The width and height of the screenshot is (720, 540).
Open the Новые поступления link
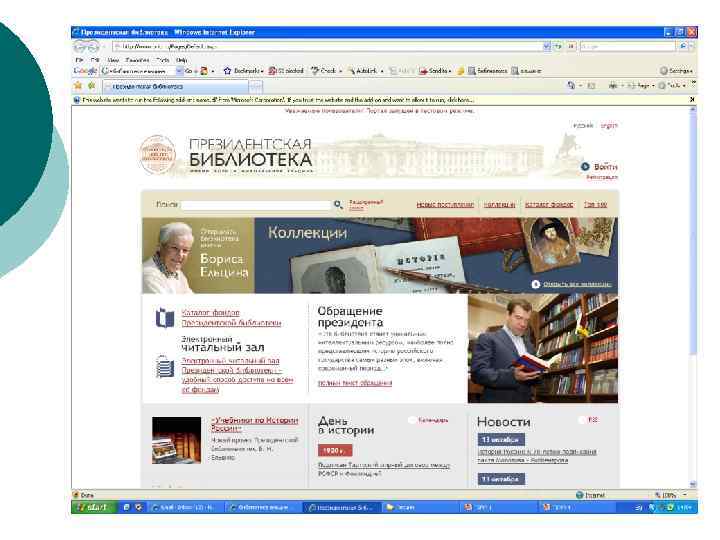pyautogui.click(x=445, y=204)
